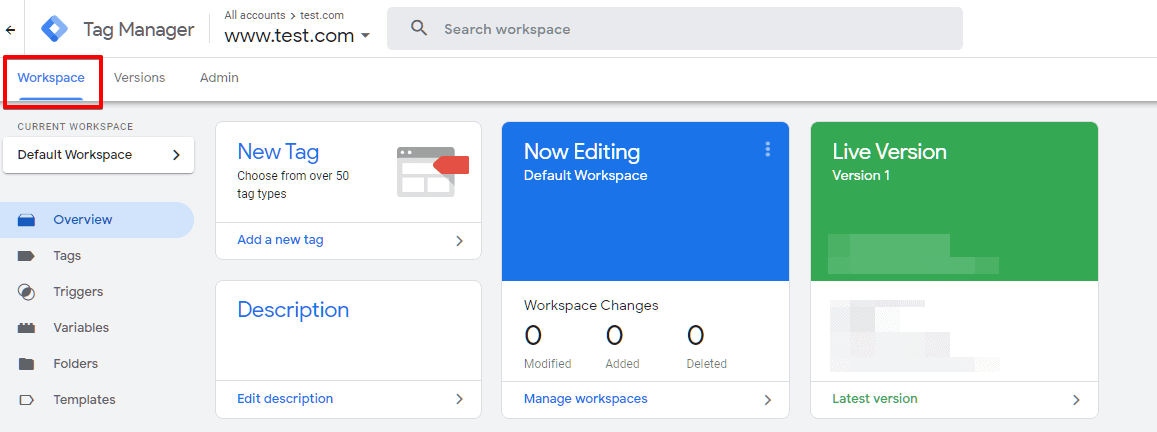Click the Tag Manager title text
The width and height of the screenshot is (1157, 432).
(x=139, y=30)
